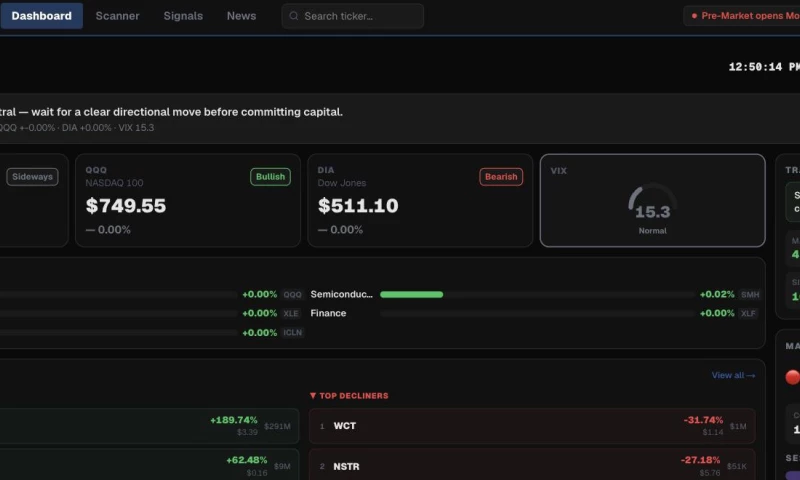Follow the View all link
Screen dimensions: 800x480
(x=733, y=375)
